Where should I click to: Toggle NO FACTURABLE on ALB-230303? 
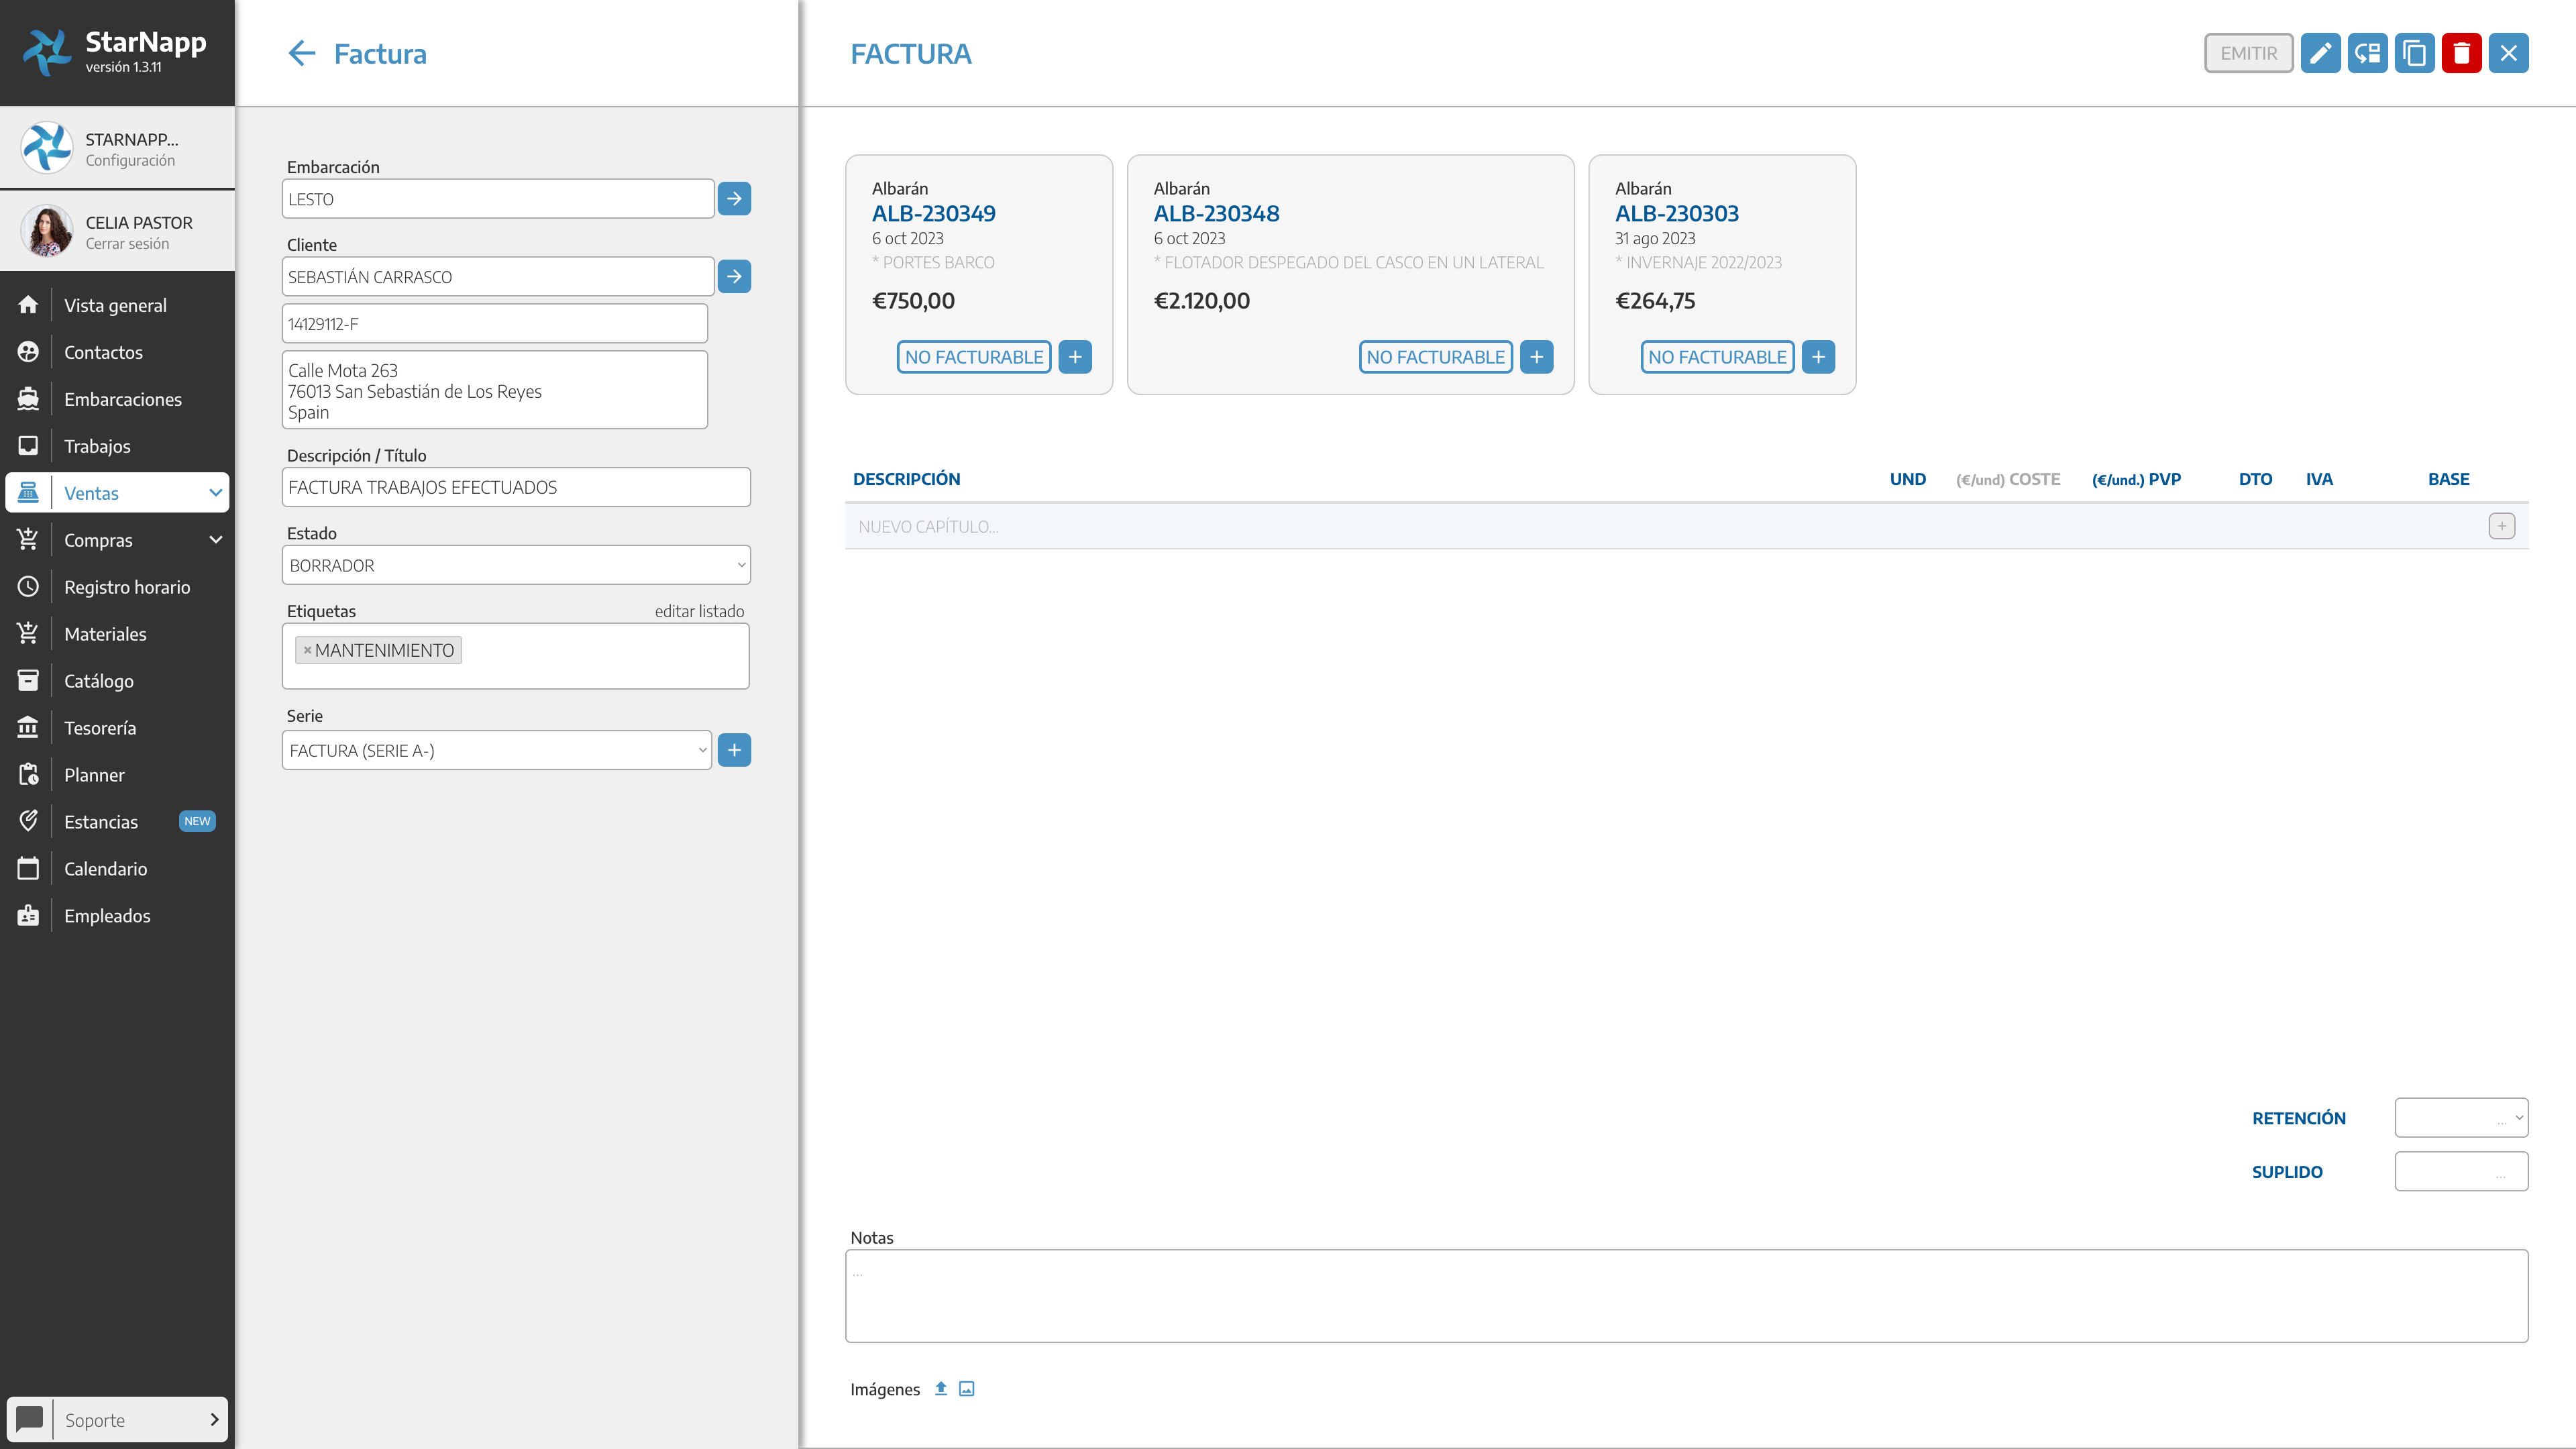[1717, 357]
